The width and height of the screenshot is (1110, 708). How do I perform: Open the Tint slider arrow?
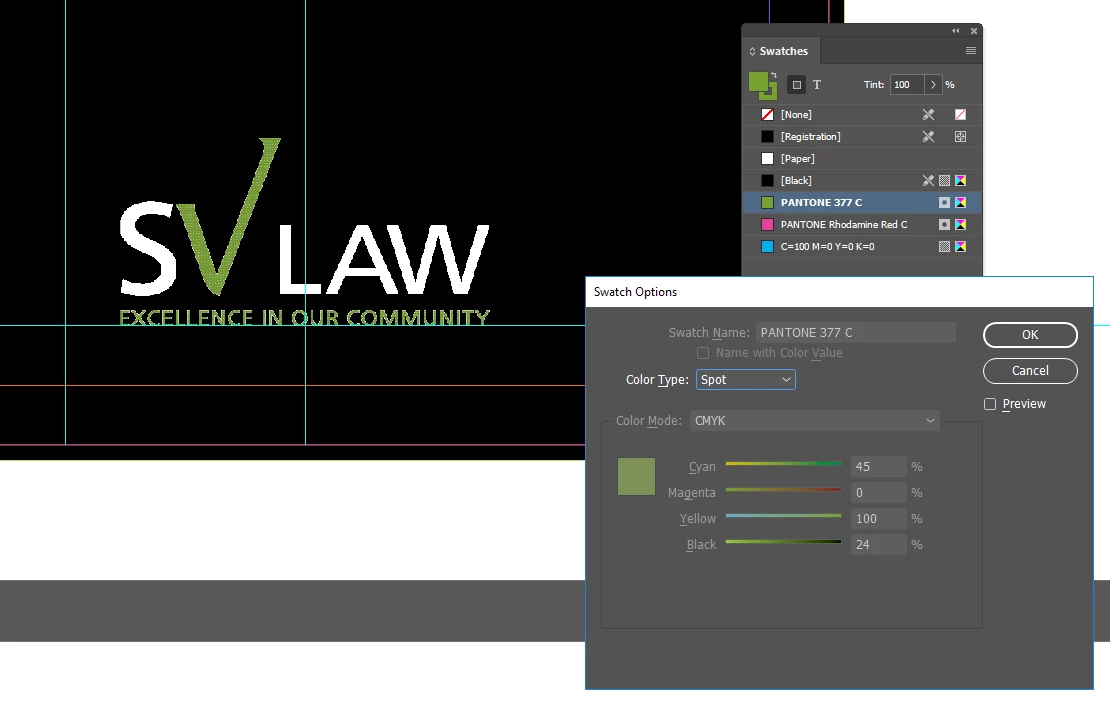(933, 85)
